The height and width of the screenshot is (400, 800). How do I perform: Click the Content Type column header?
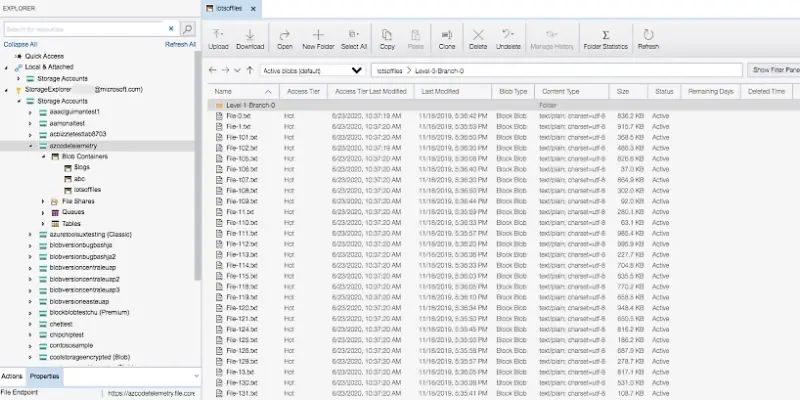tap(571, 91)
